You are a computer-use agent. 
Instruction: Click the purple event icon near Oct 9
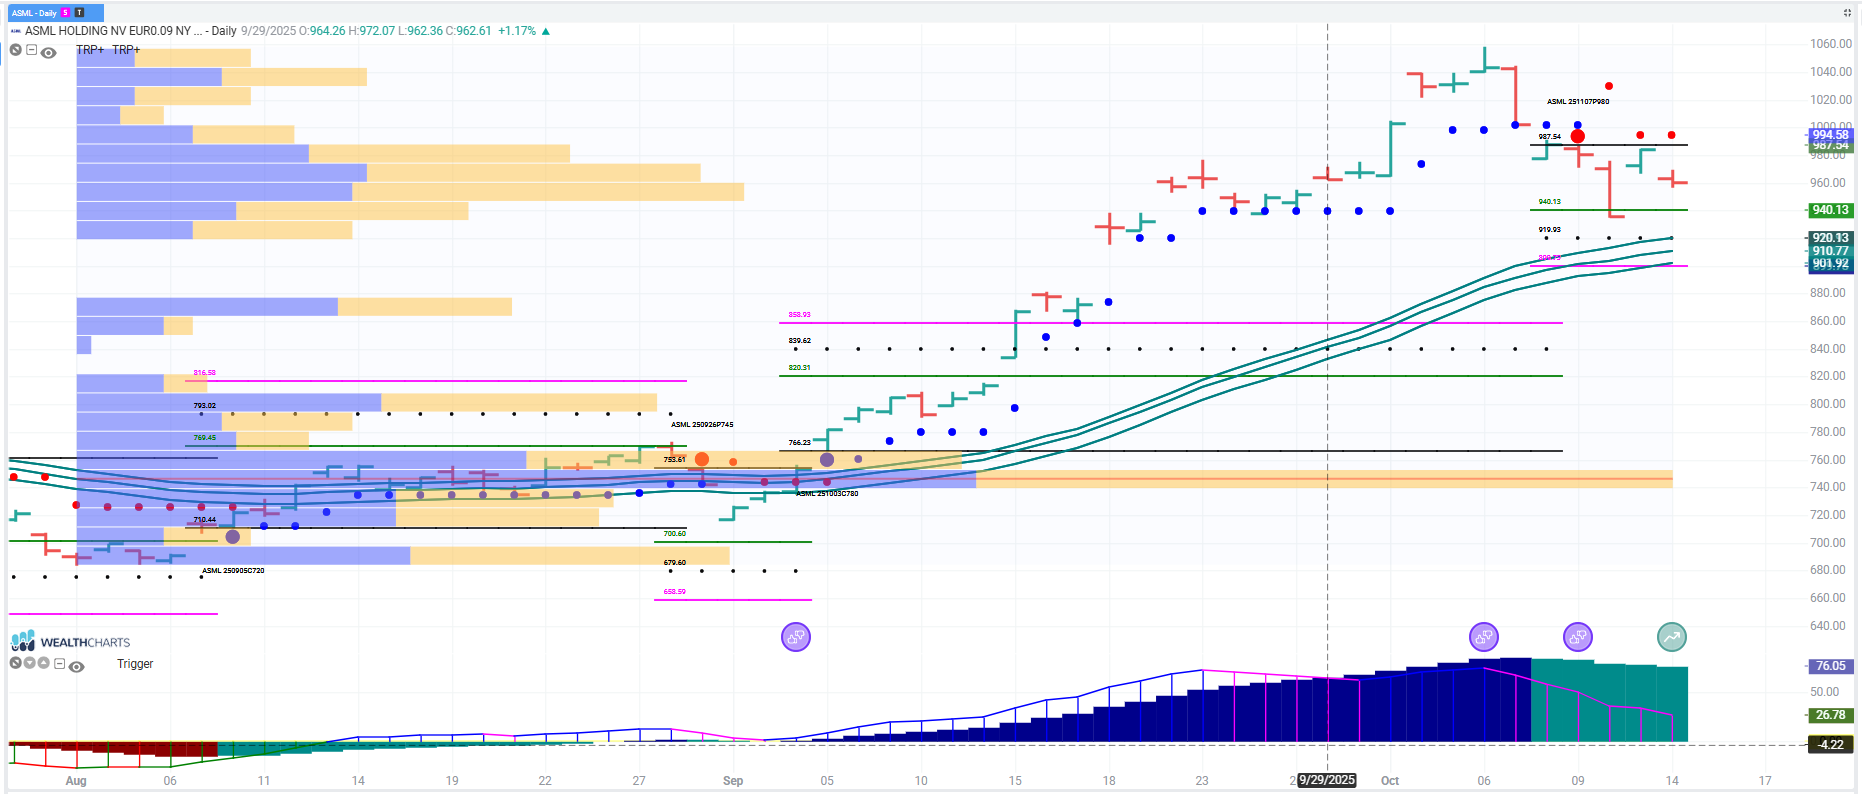coord(1578,637)
